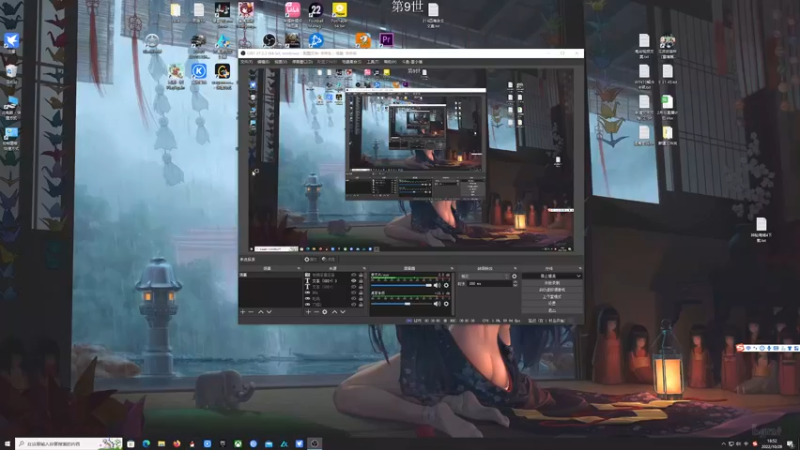The image size is (800, 450).
Task: Toggle visibility of the 文本 (GDI+) 3 source
Action: coord(354,281)
